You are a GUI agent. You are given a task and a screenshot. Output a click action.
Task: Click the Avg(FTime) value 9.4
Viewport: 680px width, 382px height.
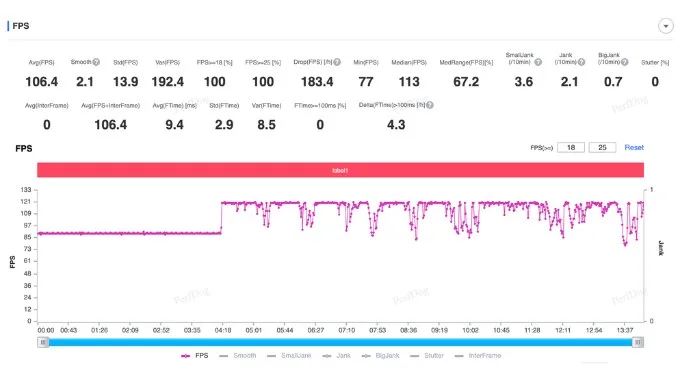(174, 125)
